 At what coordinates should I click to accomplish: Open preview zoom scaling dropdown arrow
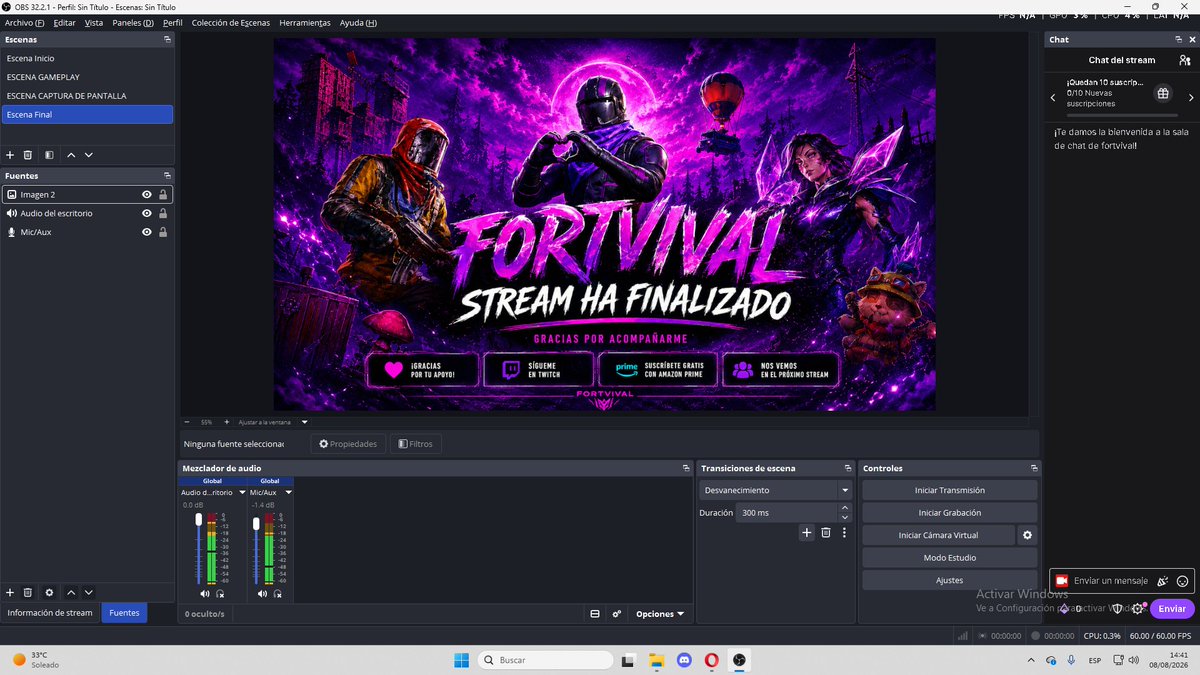click(304, 422)
